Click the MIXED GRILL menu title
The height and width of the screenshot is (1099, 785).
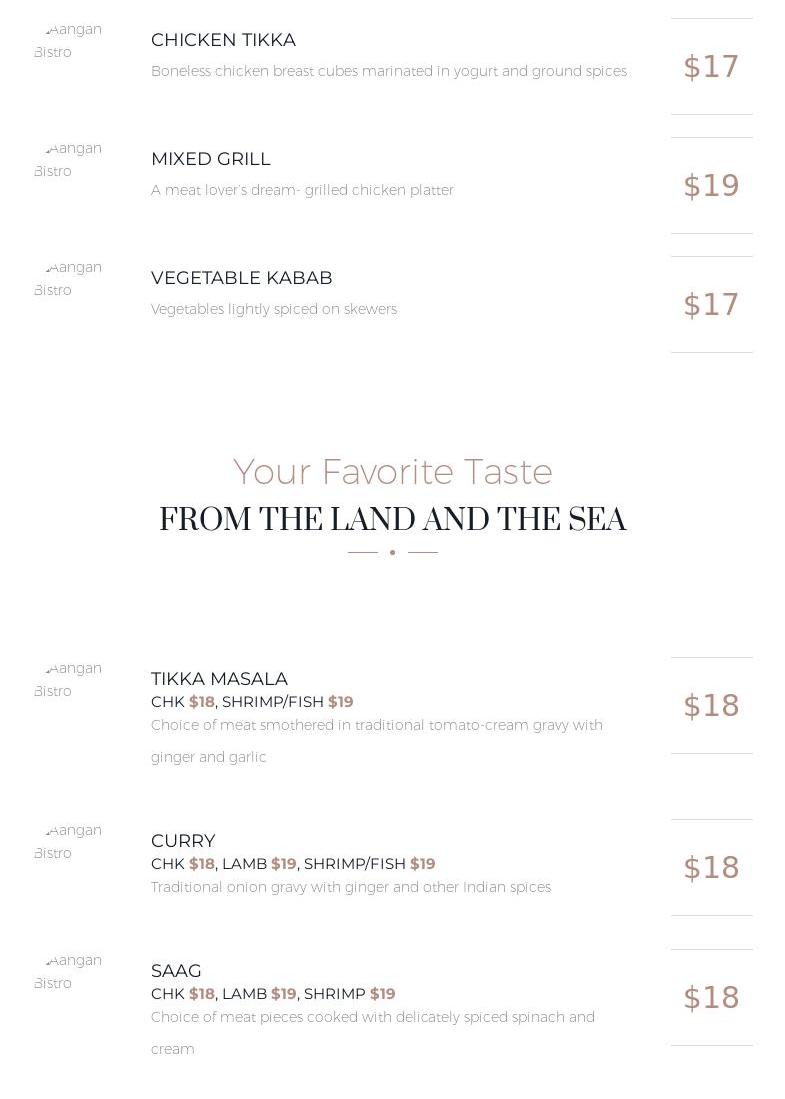click(211, 159)
